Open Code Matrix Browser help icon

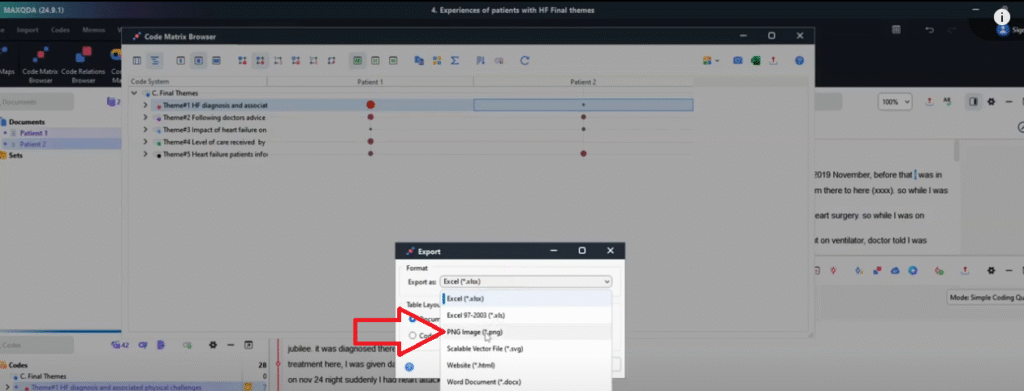click(x=799, y=61)
